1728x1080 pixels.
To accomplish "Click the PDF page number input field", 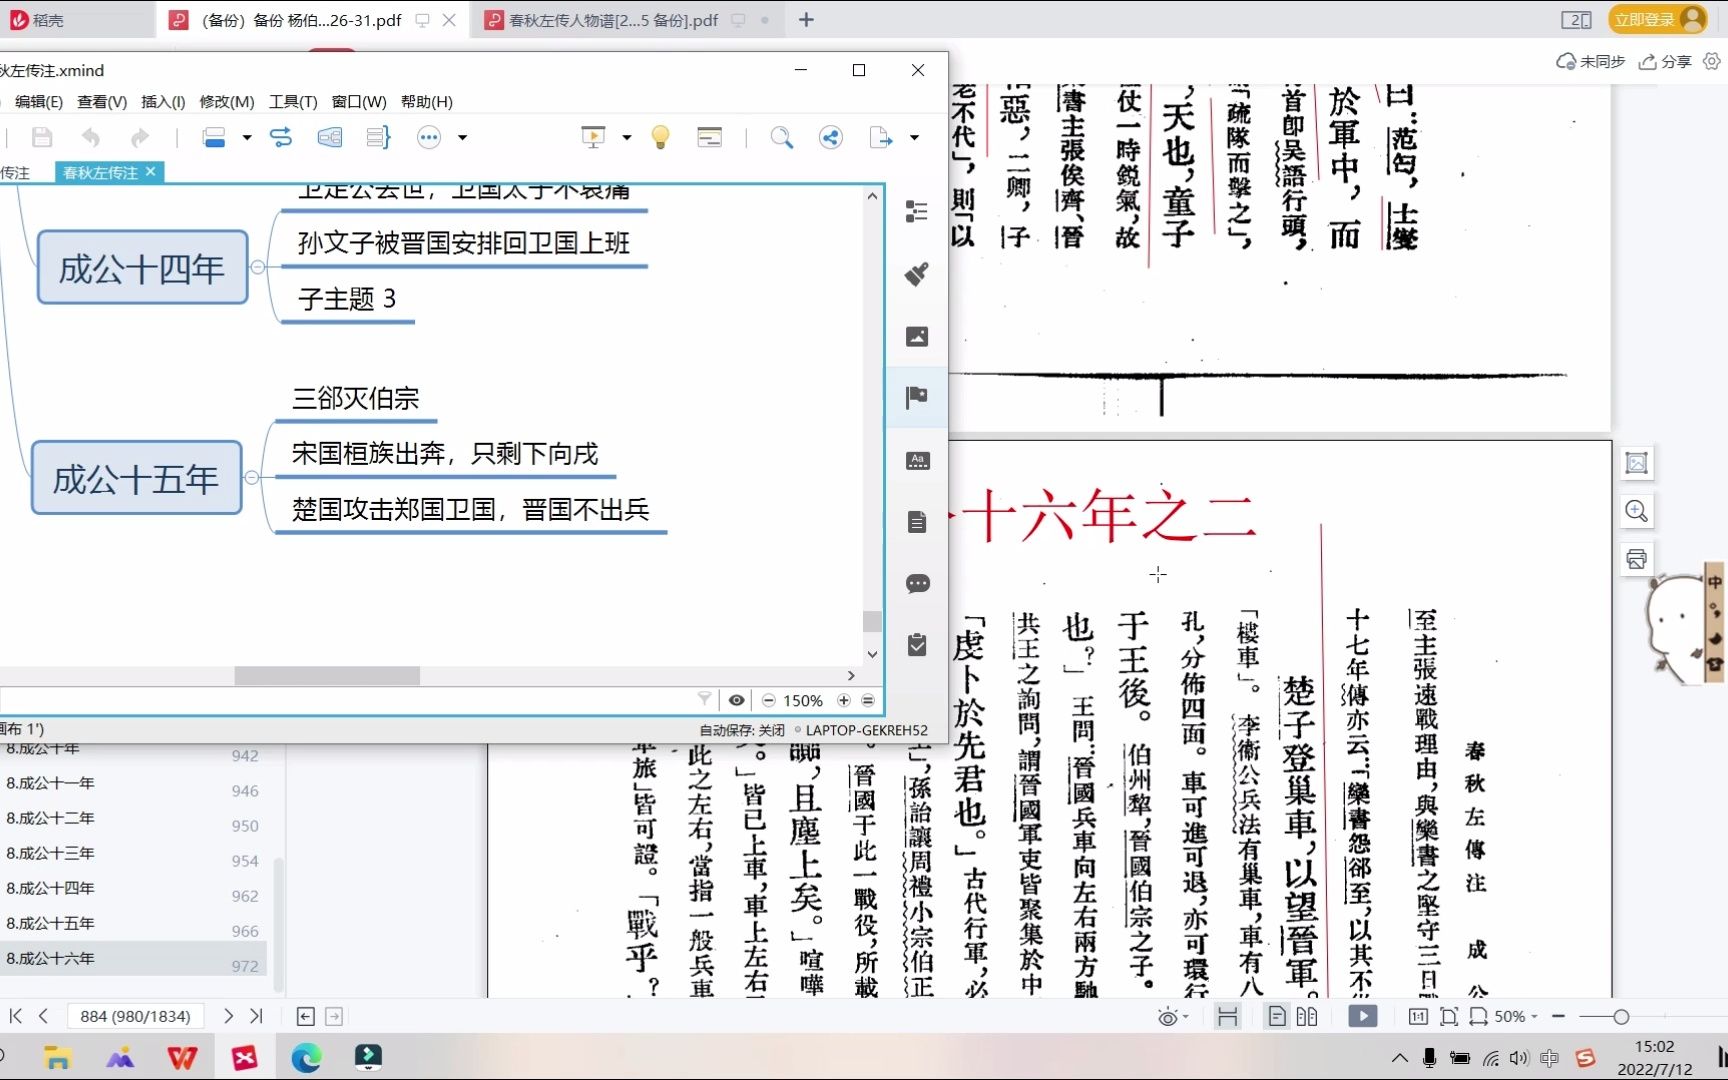I will pyautogui.click(x=135, y=1016).
